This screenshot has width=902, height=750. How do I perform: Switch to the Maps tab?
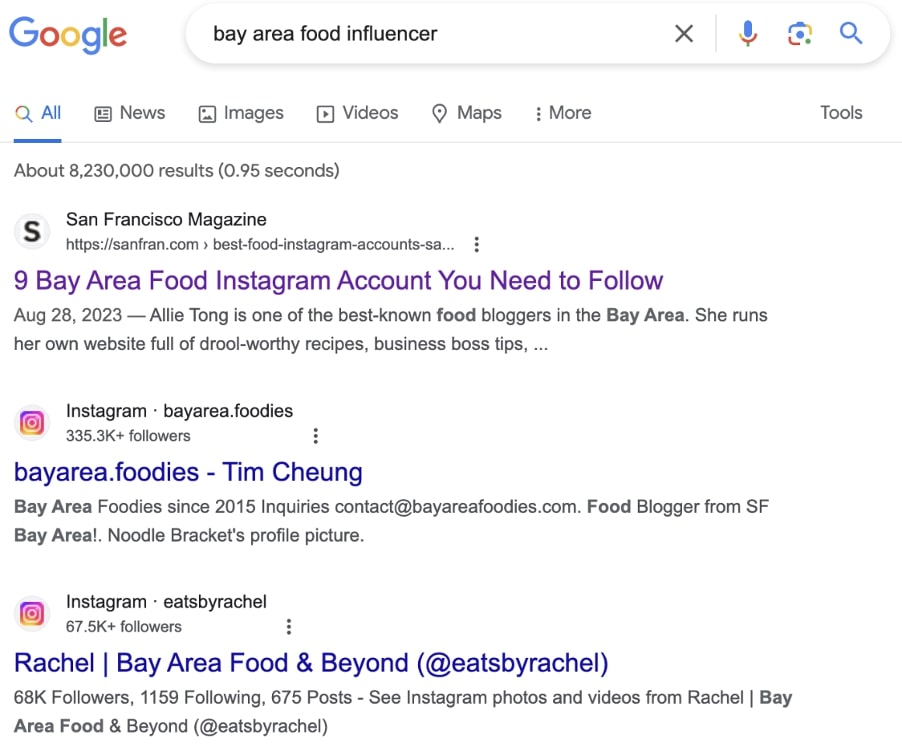[x=466, y=113]
